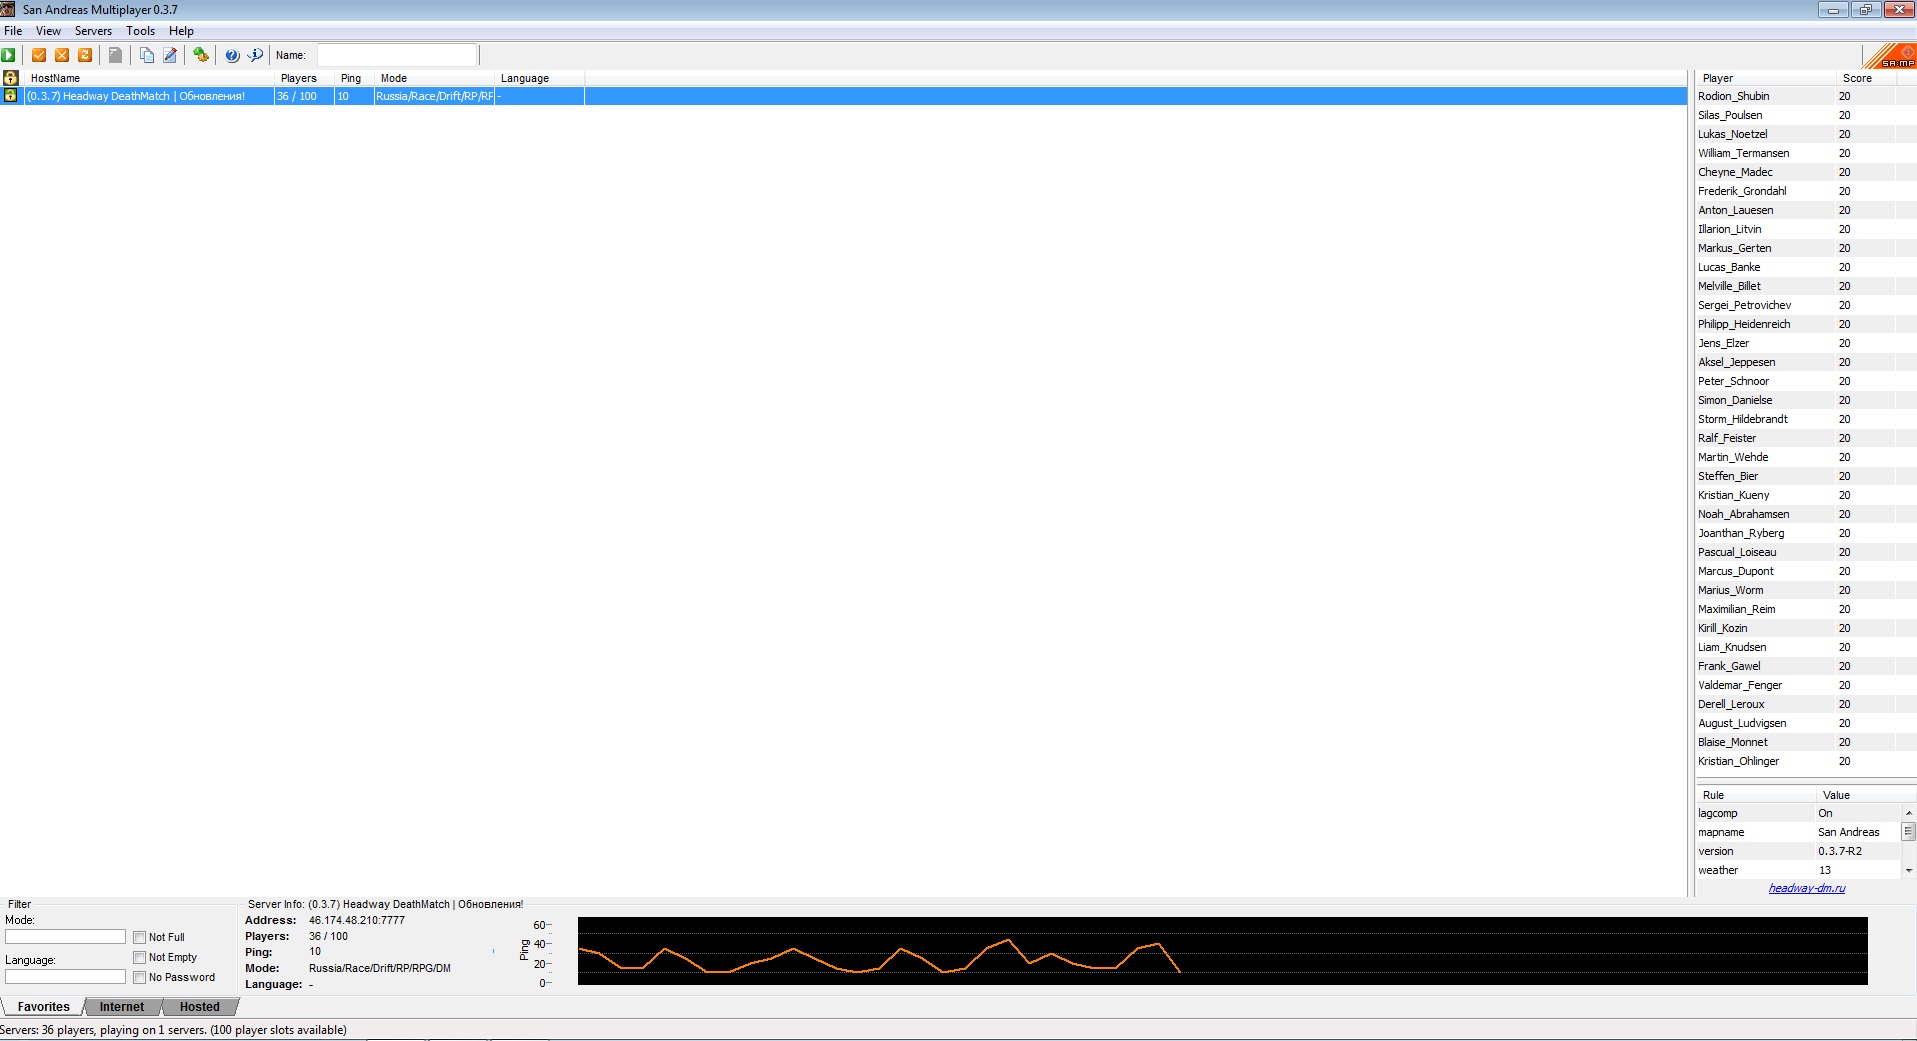Focus the Language filter input field
This screenshot has height=1041, width=1917.
(x=66, y=977)
